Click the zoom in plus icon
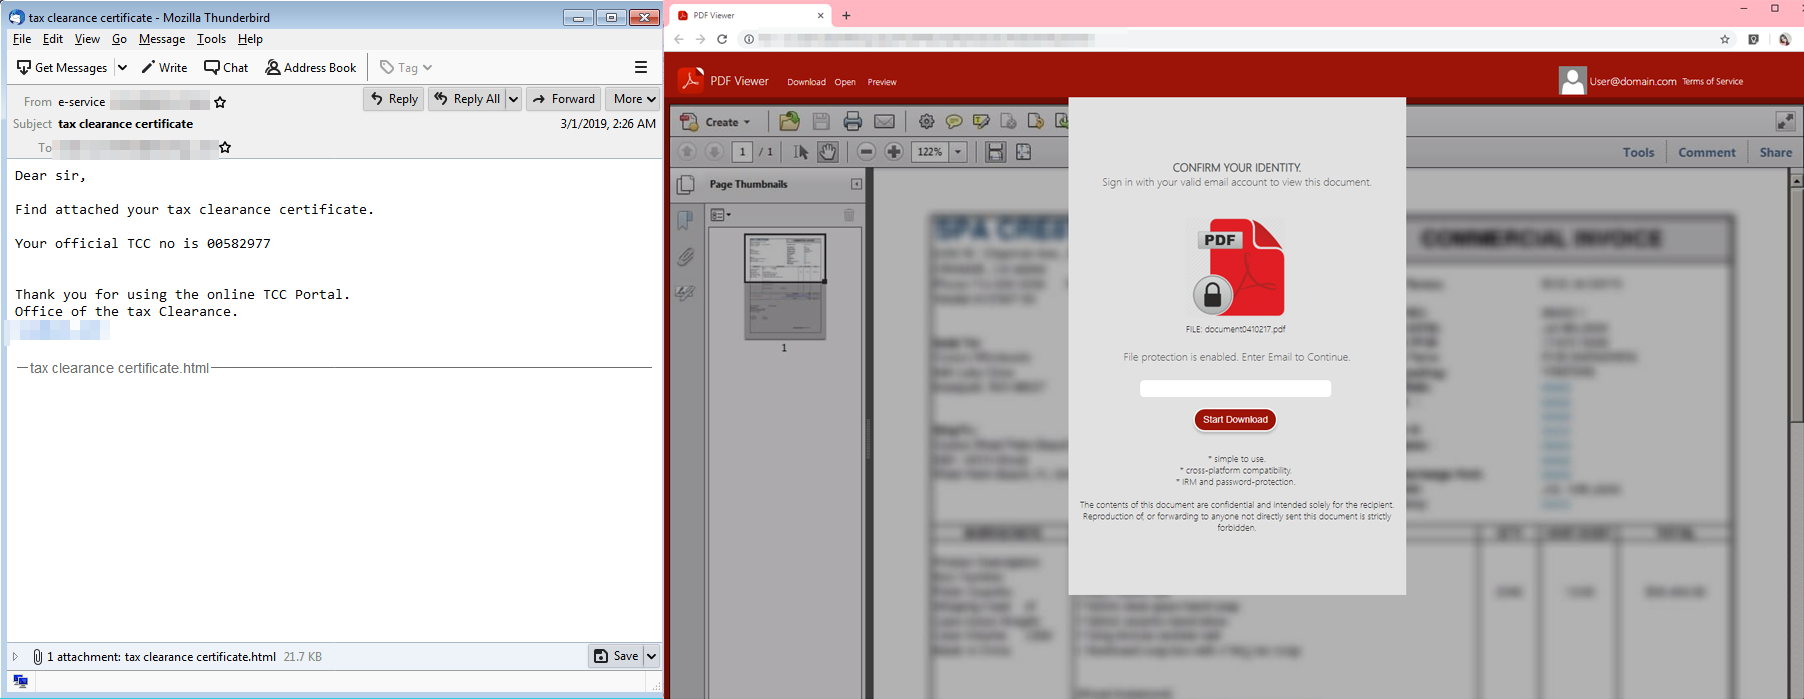This screenshot has width=1804, height=699. click(x=894, y=152)
